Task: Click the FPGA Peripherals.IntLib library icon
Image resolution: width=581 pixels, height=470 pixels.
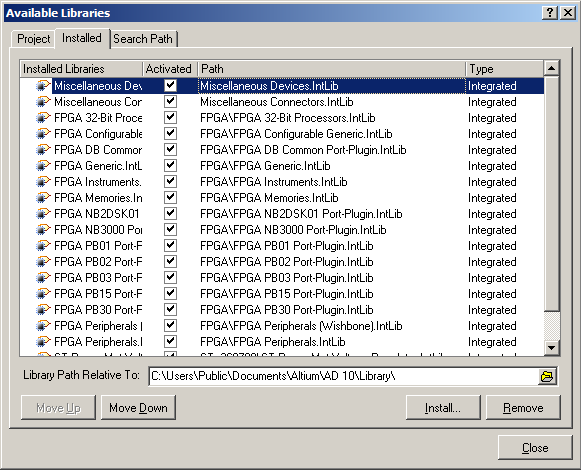Action: pyautogui.click(x=43, y=342)
